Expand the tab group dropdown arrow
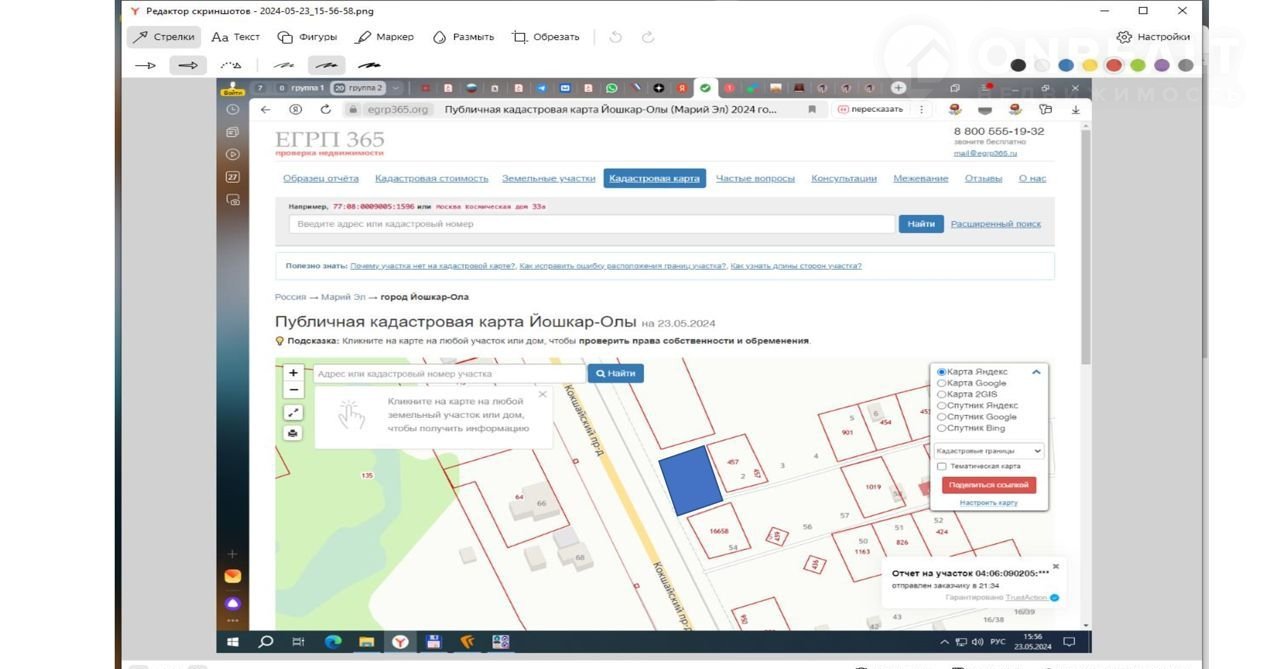The height and width of the screenshot is (669, 1280). (396, 88)
